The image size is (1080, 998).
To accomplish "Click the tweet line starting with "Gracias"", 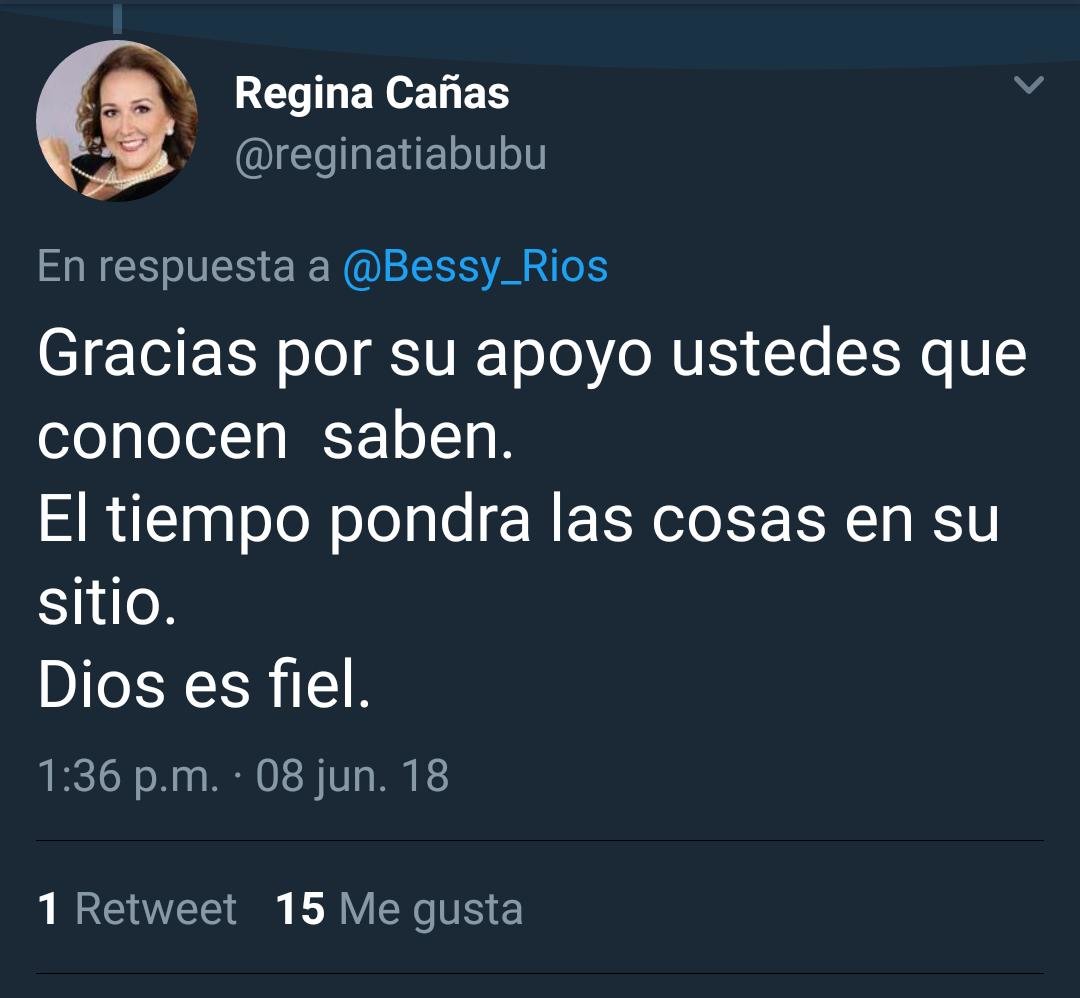I will tap(531, 354).
